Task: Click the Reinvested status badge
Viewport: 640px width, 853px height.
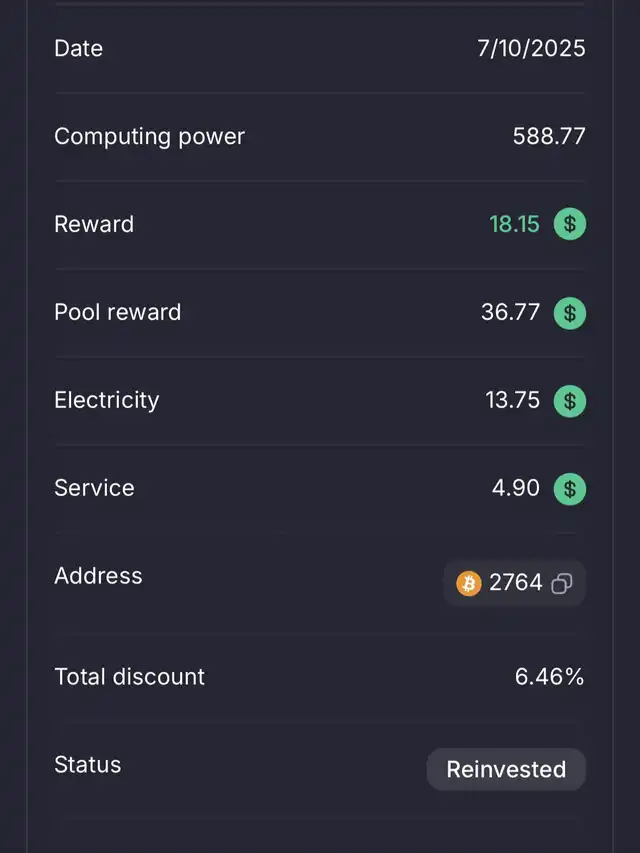Action: (506, 769)
